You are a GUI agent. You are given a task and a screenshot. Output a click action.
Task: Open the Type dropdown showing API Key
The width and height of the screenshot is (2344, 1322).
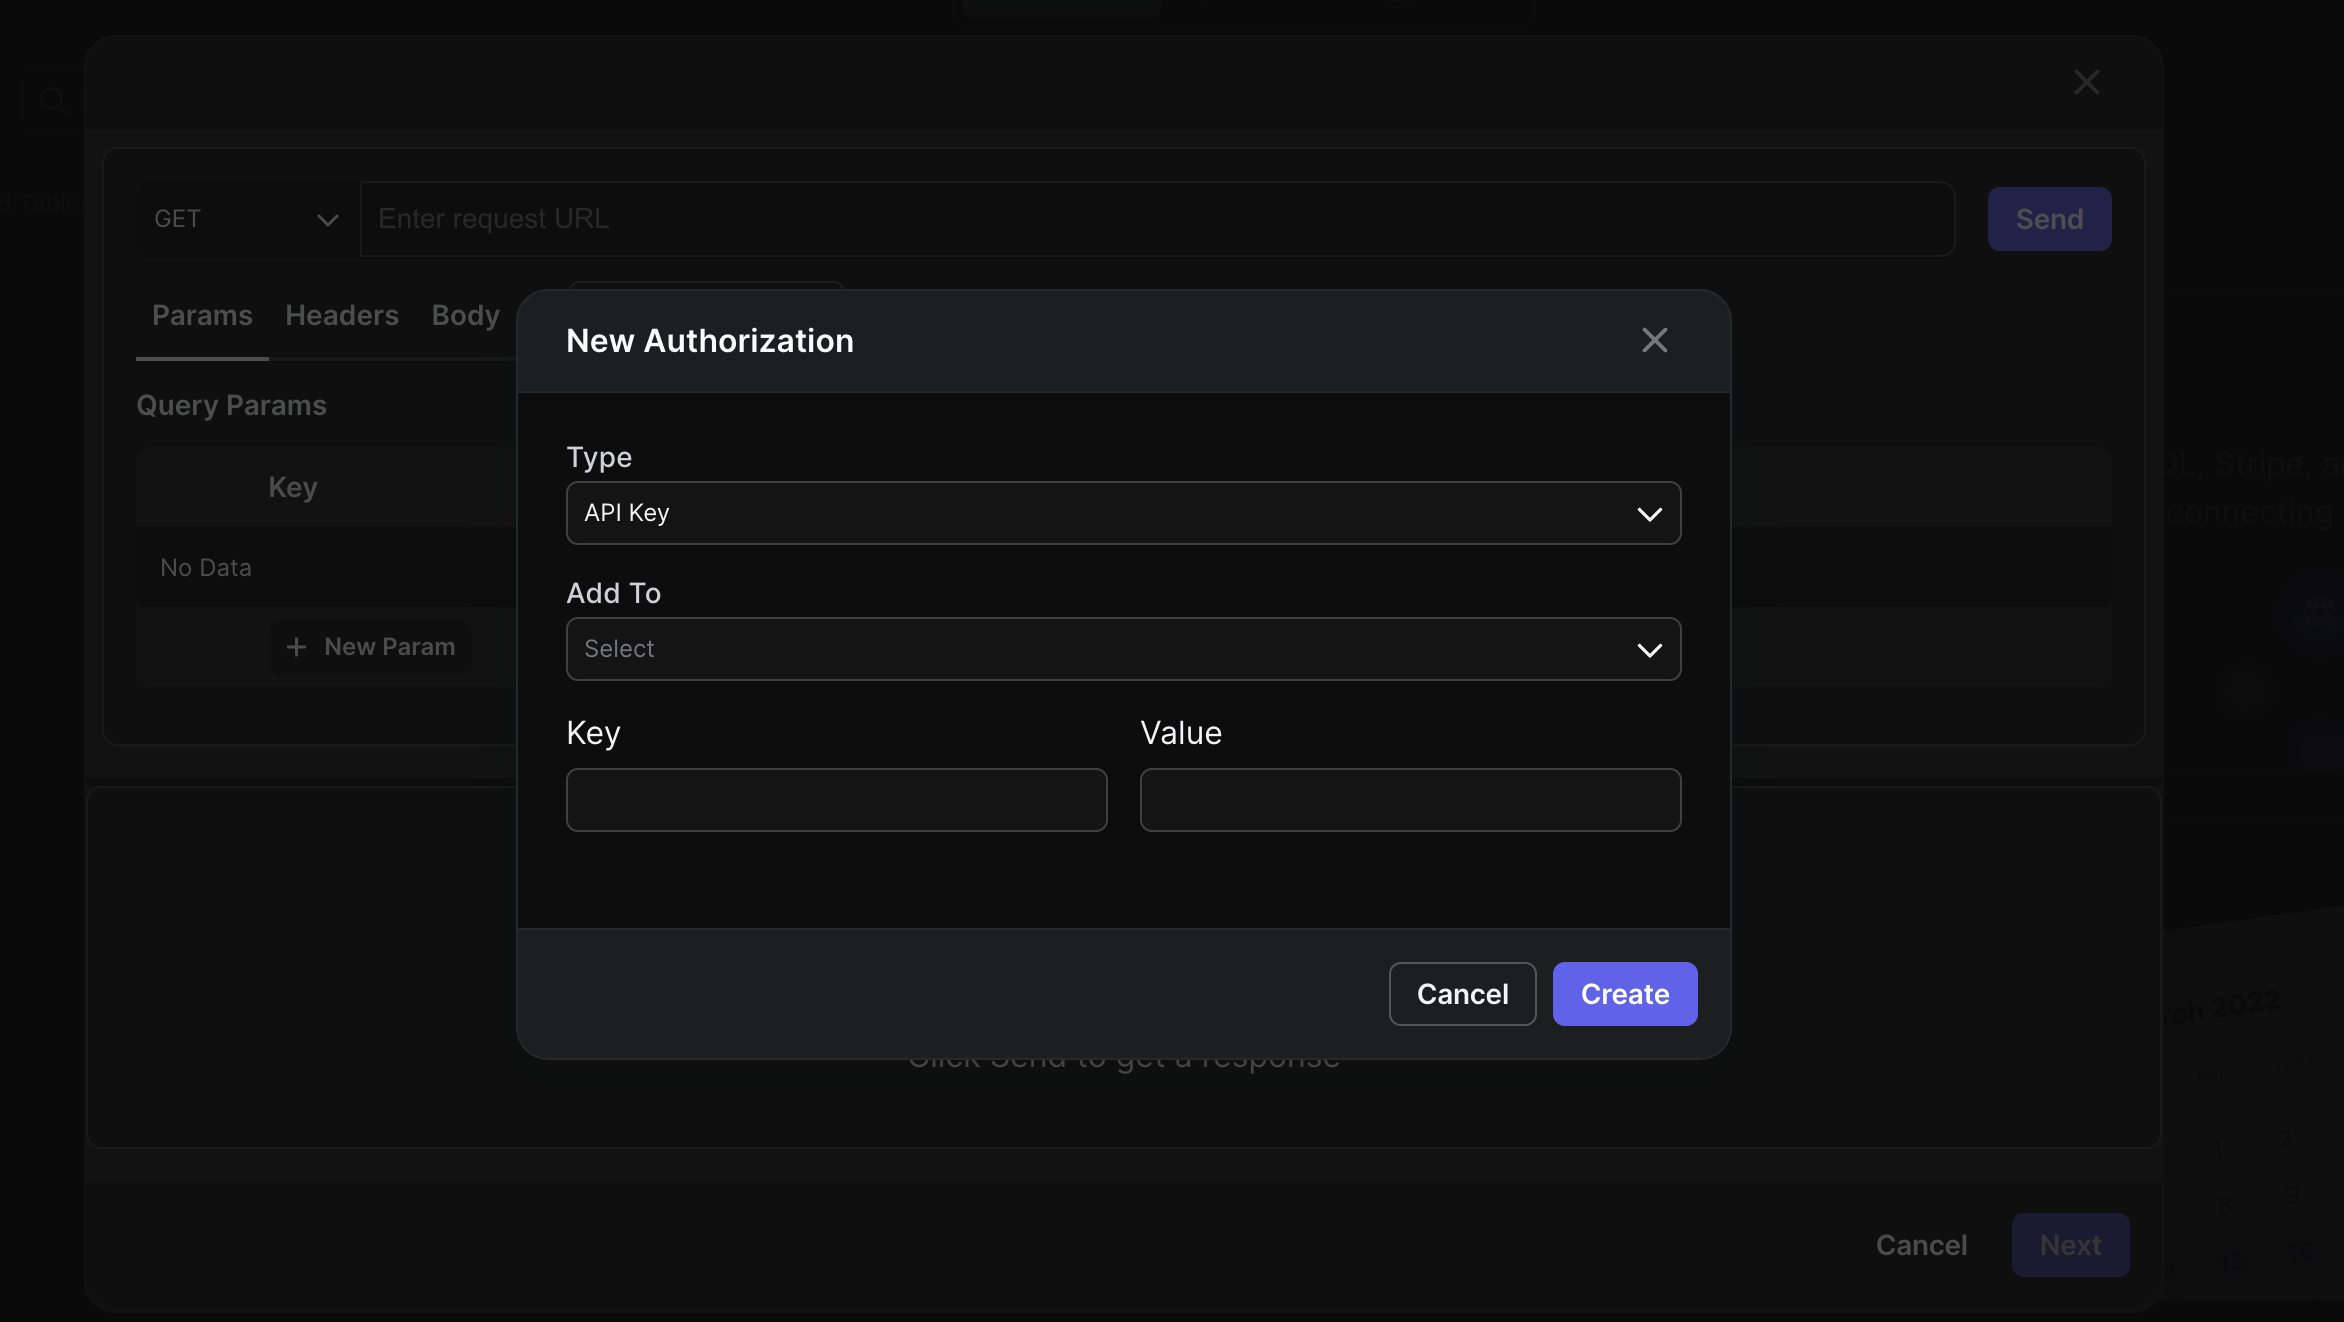coord(1123,513)
